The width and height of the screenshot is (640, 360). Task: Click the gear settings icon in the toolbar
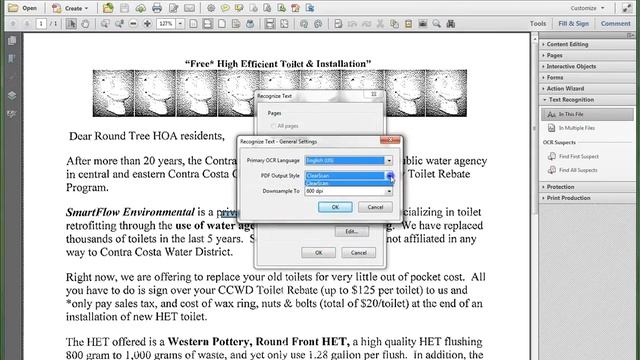pos(211,8)
